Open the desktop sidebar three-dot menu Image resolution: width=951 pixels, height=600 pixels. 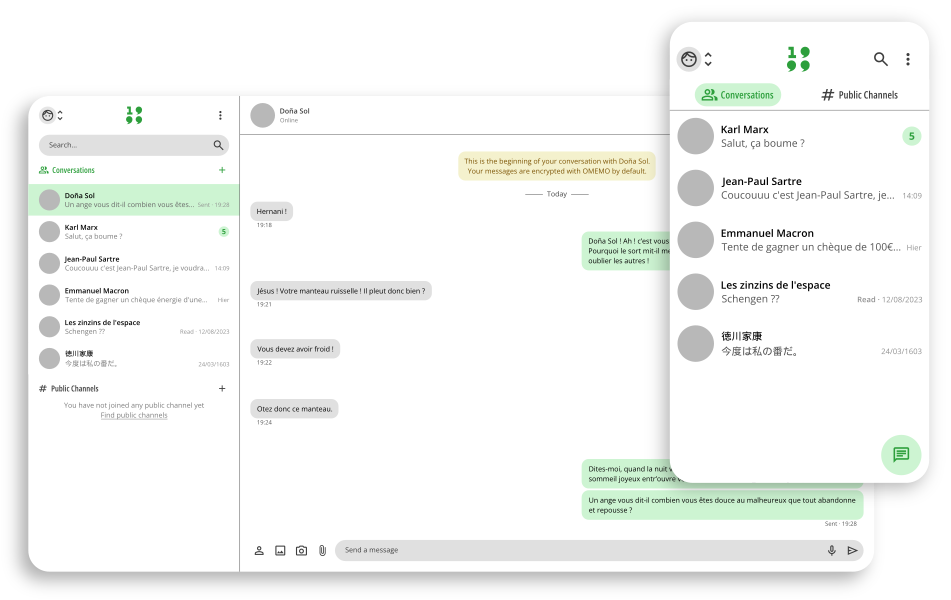click(220, 115)
